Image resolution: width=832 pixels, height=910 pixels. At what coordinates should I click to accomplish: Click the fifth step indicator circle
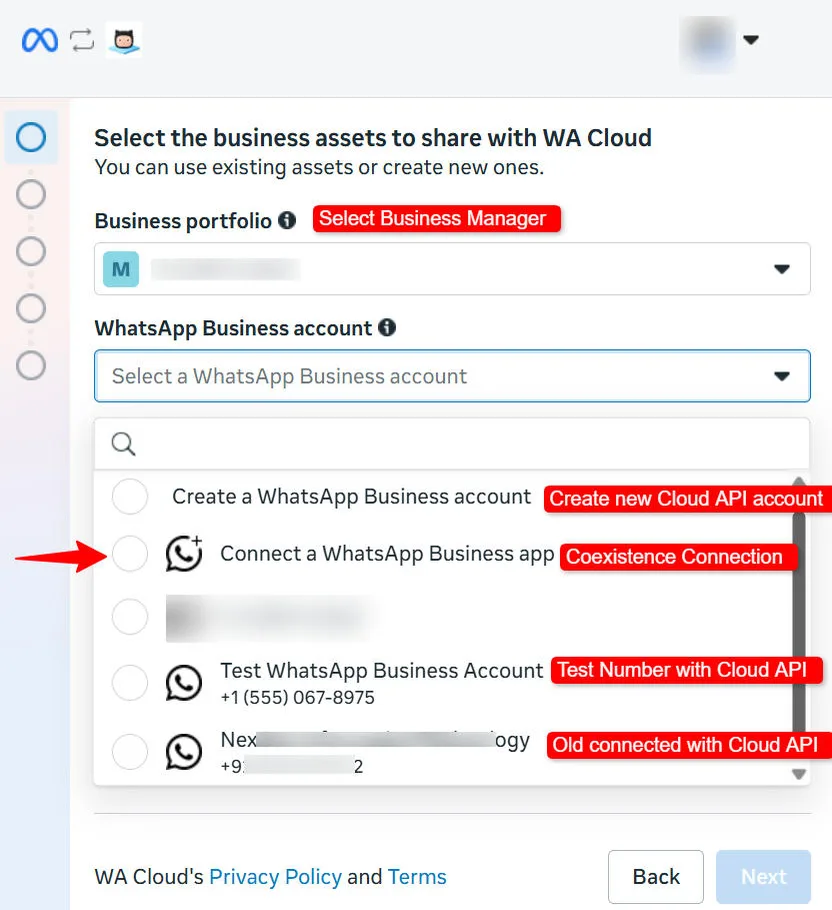pos(31,366)
